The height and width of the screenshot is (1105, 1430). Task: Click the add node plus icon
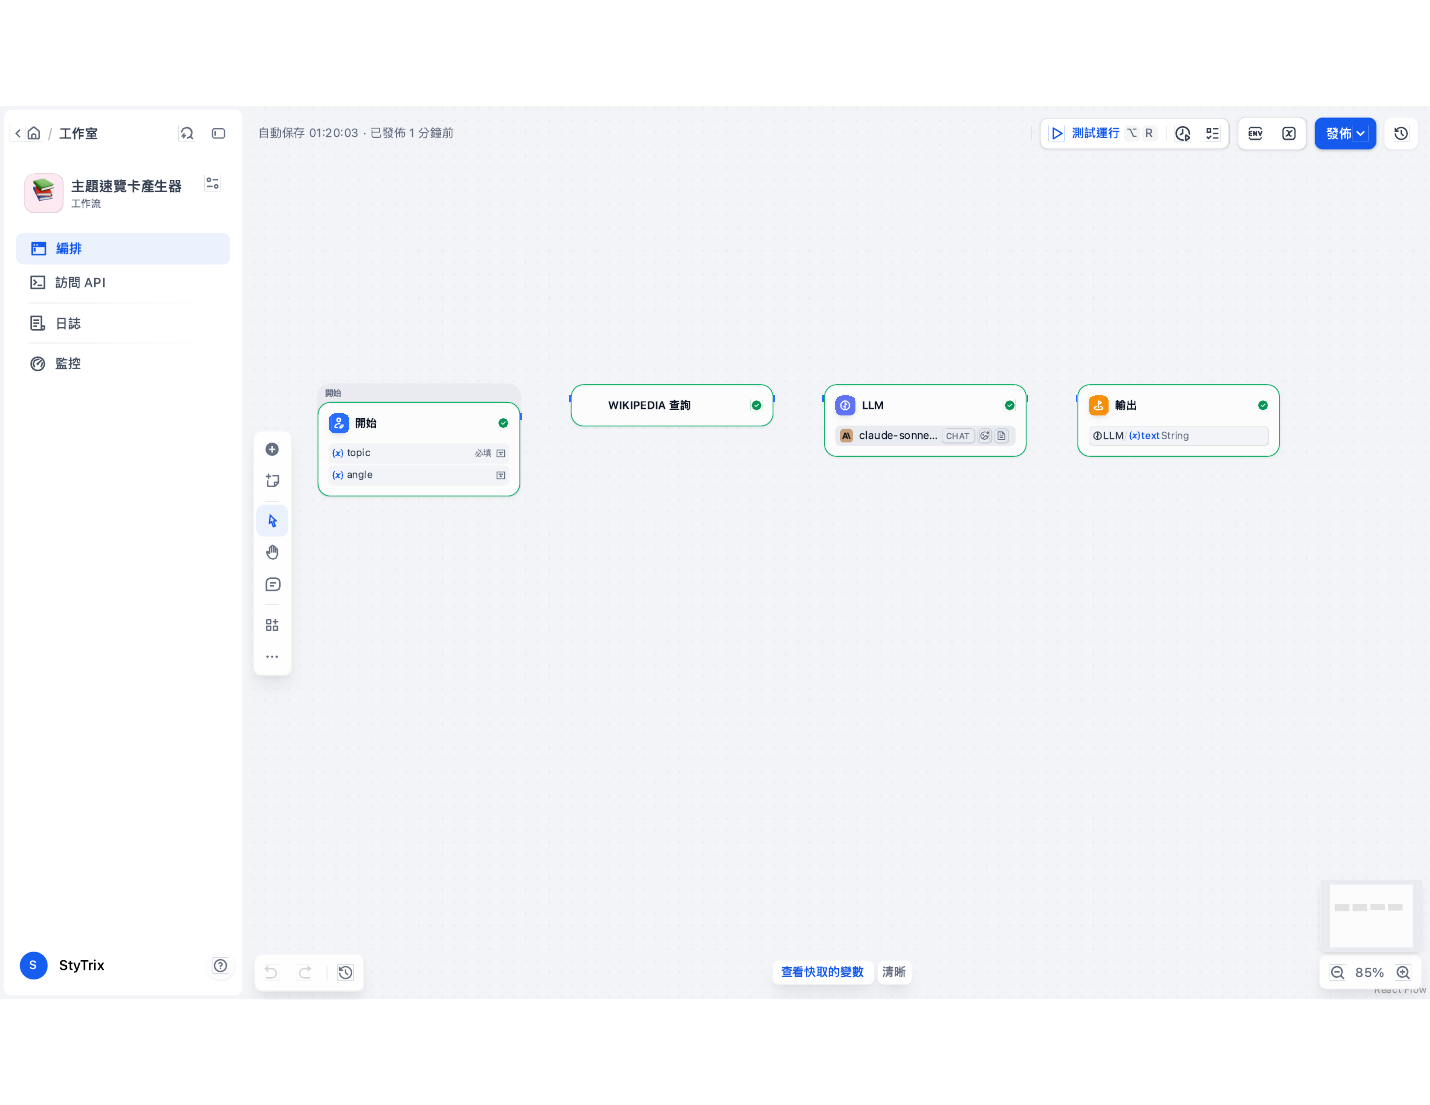tap(272, 449)
